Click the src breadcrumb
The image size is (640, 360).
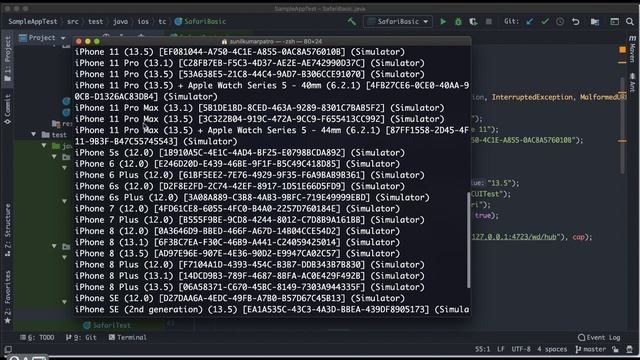click(x=73, y=22)
